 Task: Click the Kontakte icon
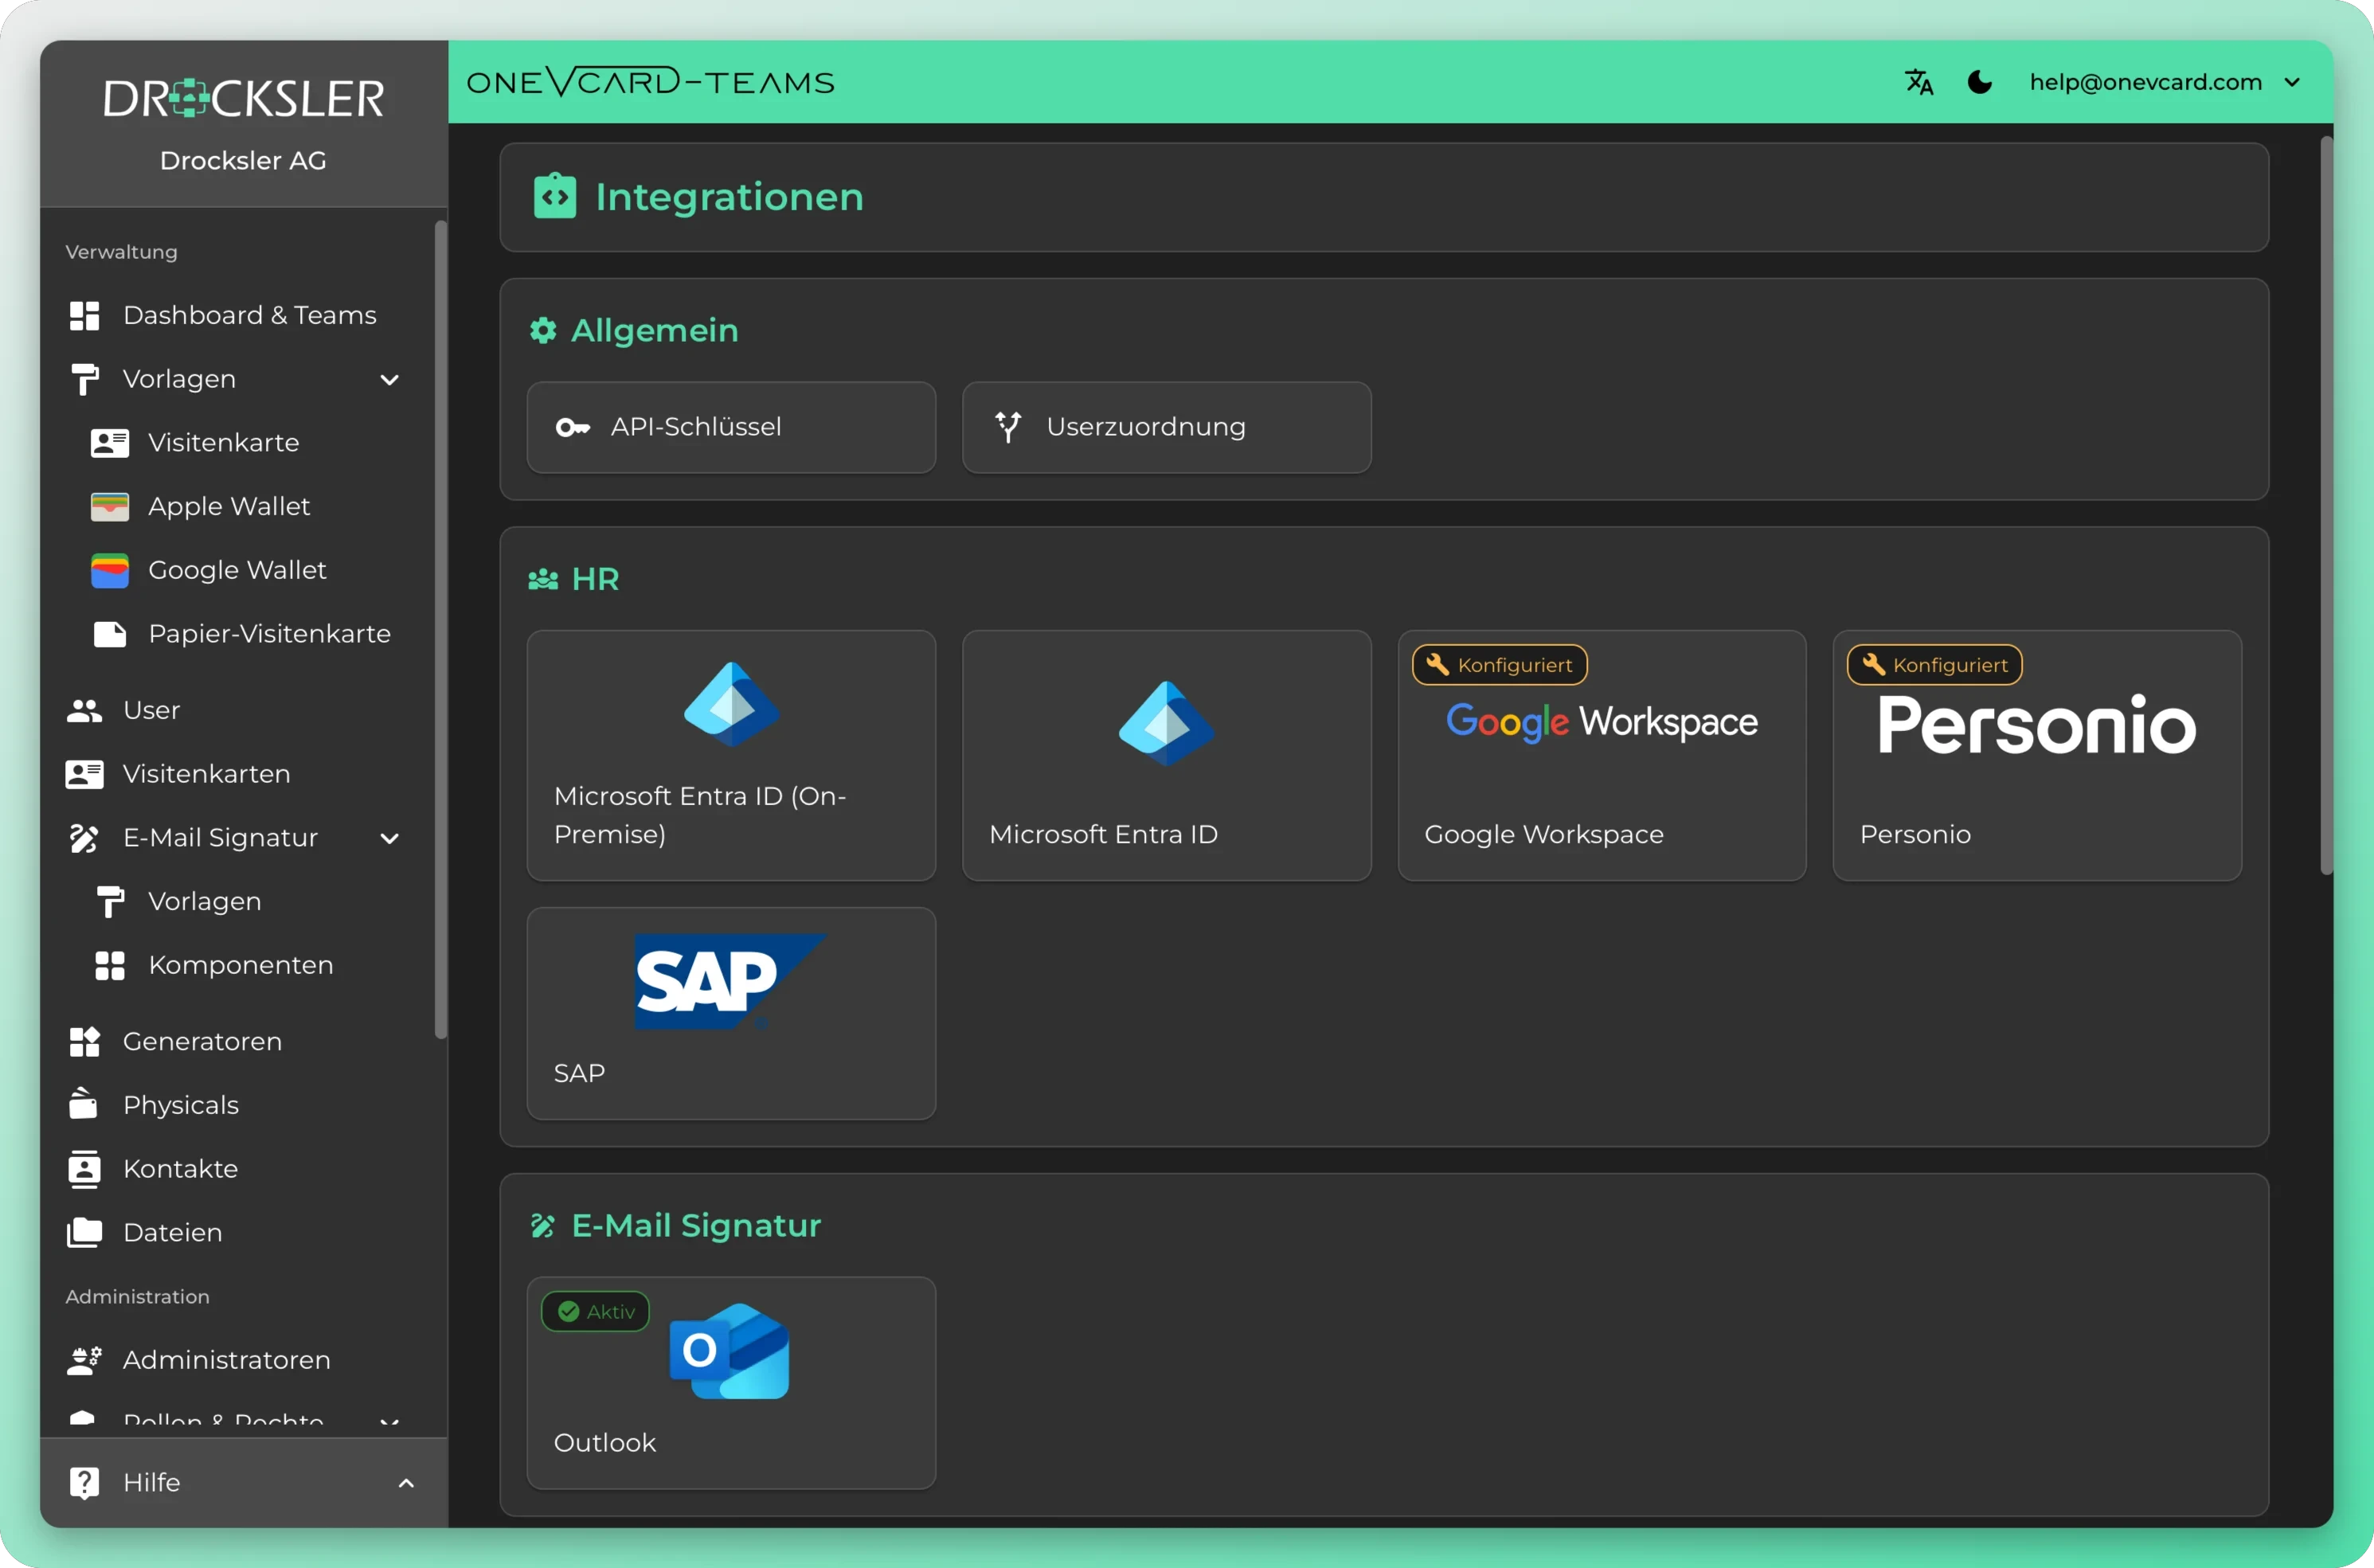pyautogui.click(x=84, y=1169)
